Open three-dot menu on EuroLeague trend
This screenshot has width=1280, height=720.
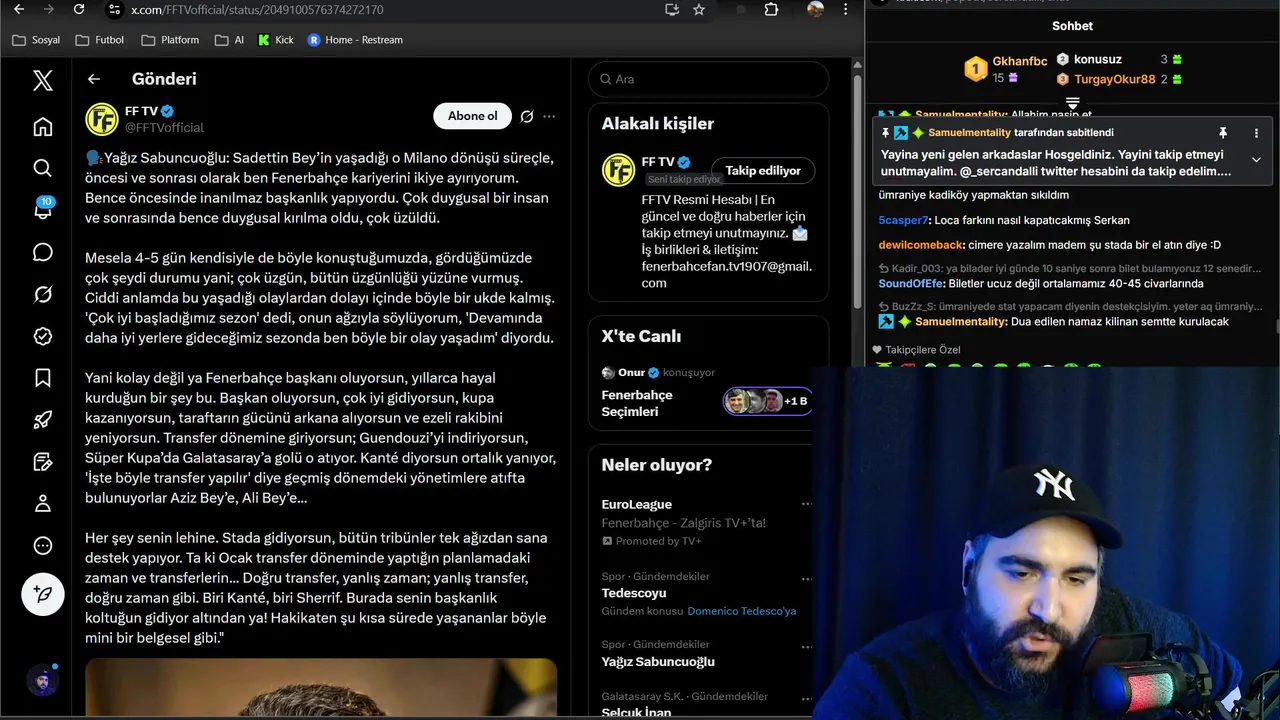coord(806,504)
